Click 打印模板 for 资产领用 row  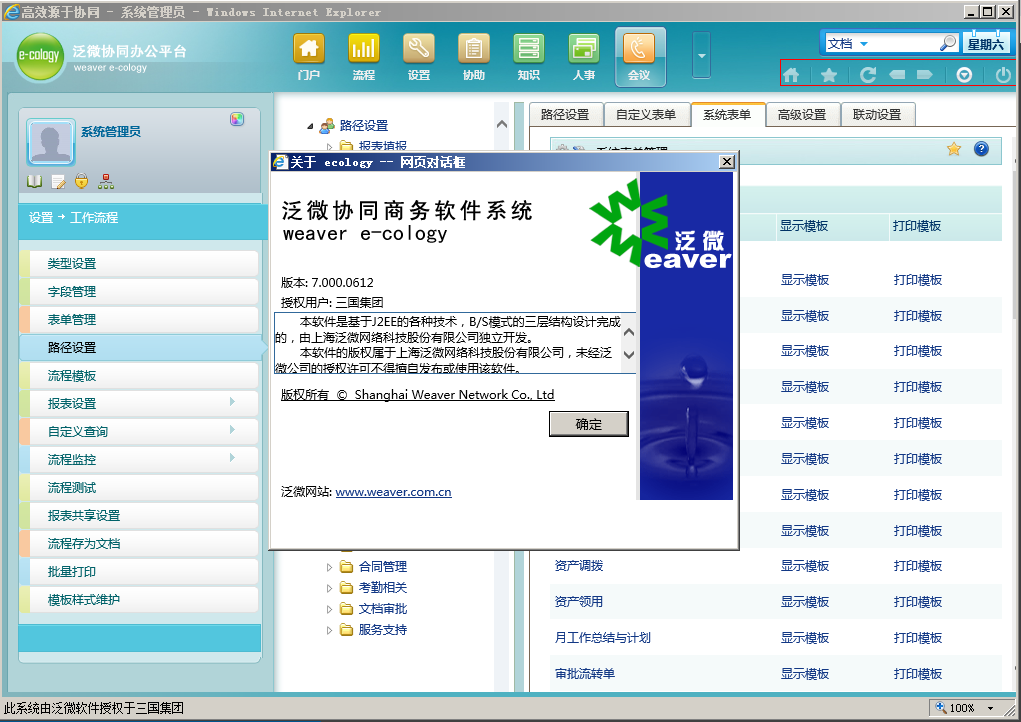pyautogui.click(x=917, y=602)
